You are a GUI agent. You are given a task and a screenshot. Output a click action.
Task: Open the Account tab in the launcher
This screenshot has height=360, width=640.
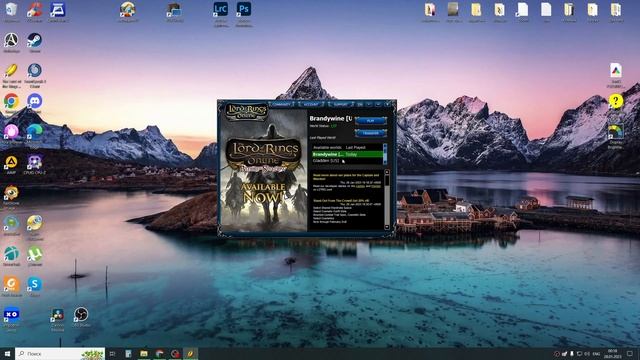click(311, 104)
